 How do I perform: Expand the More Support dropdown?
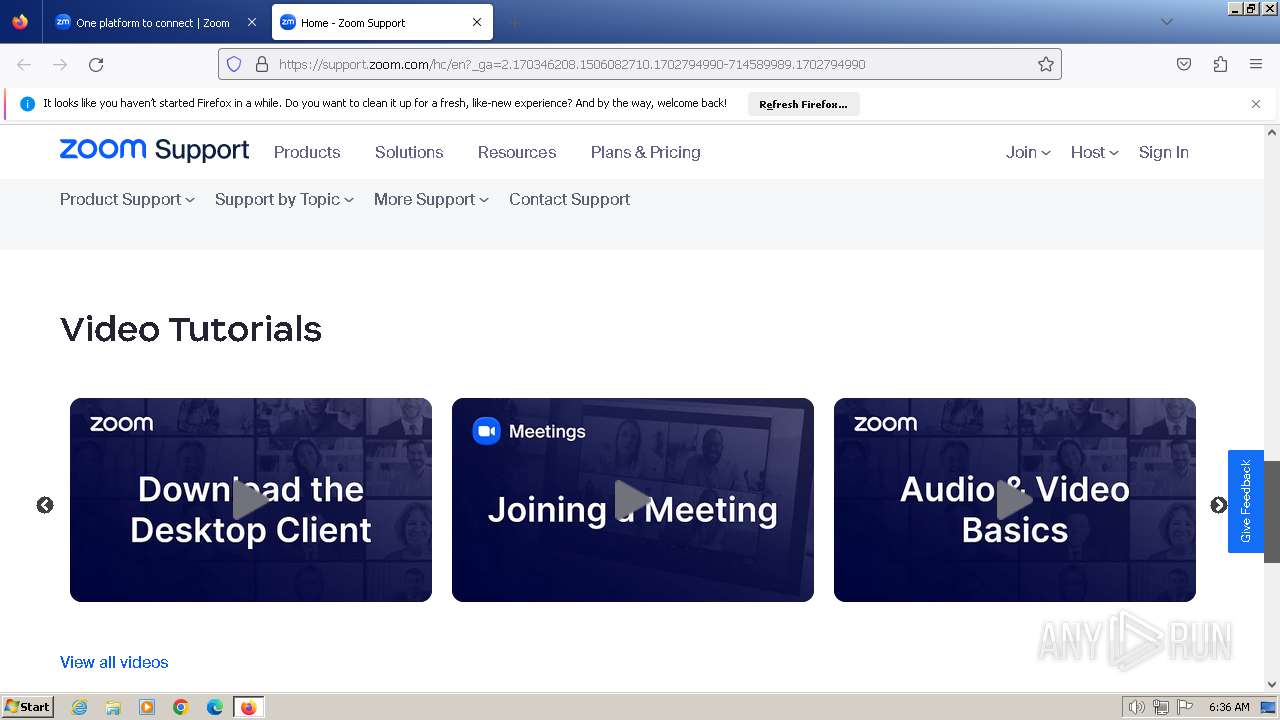(431, 199)
